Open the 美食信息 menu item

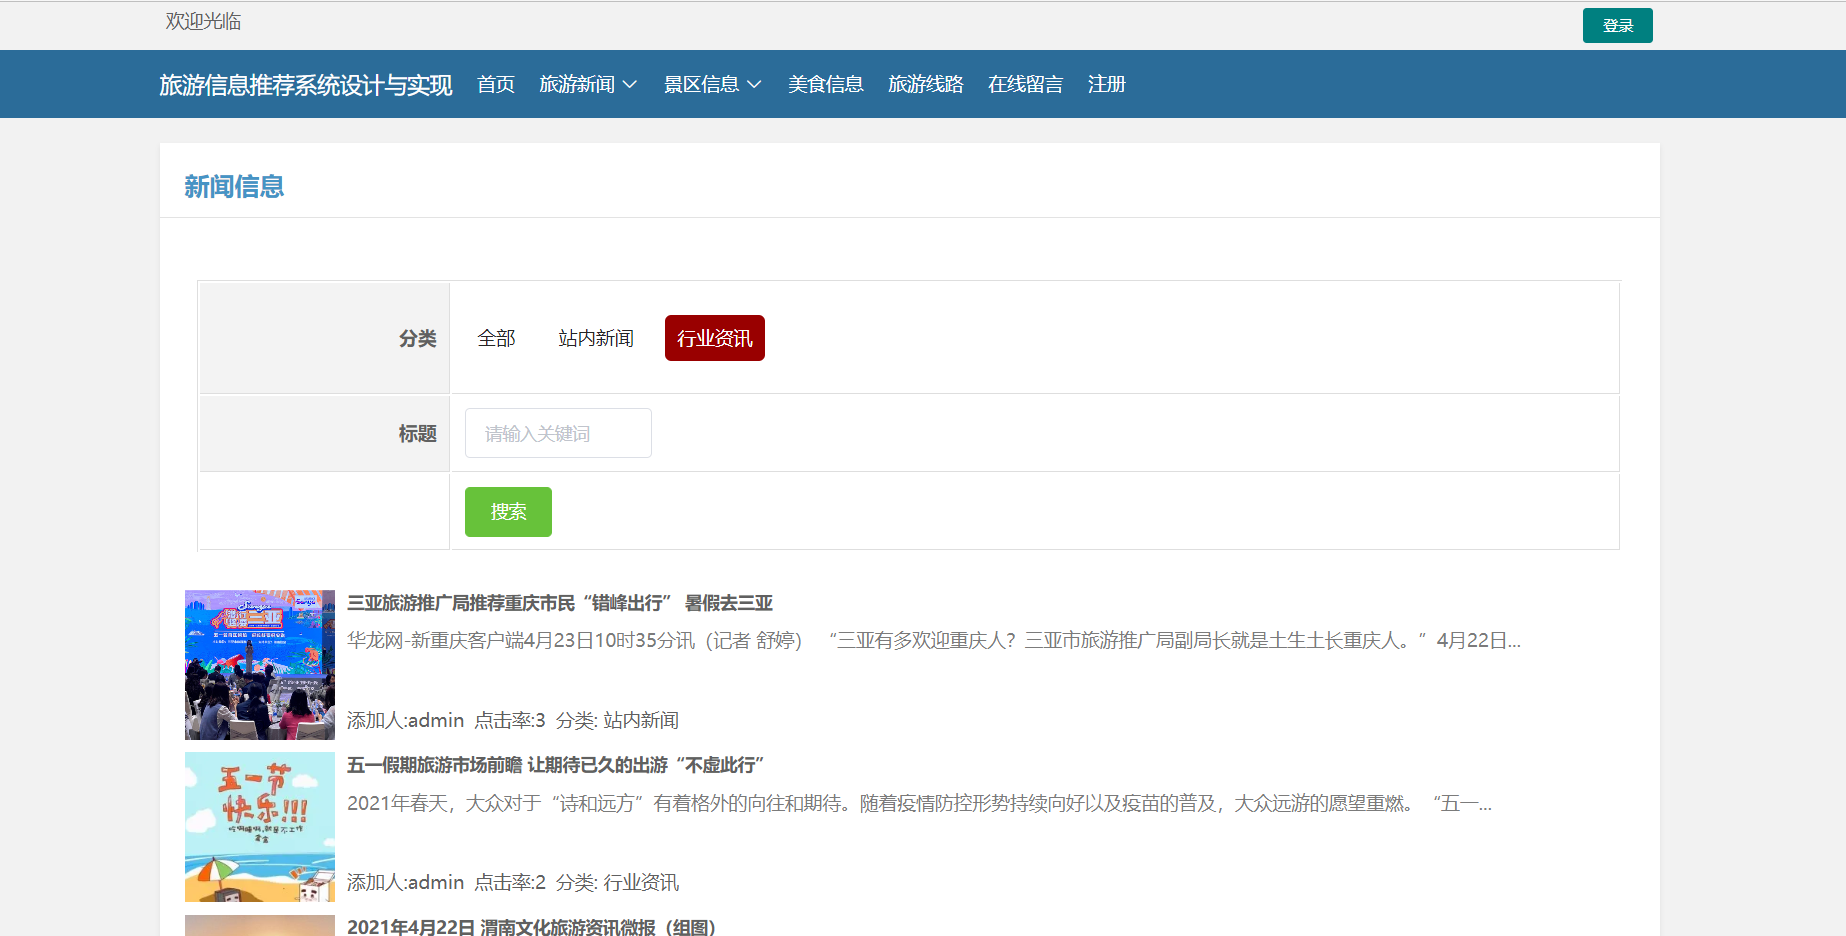826,84
